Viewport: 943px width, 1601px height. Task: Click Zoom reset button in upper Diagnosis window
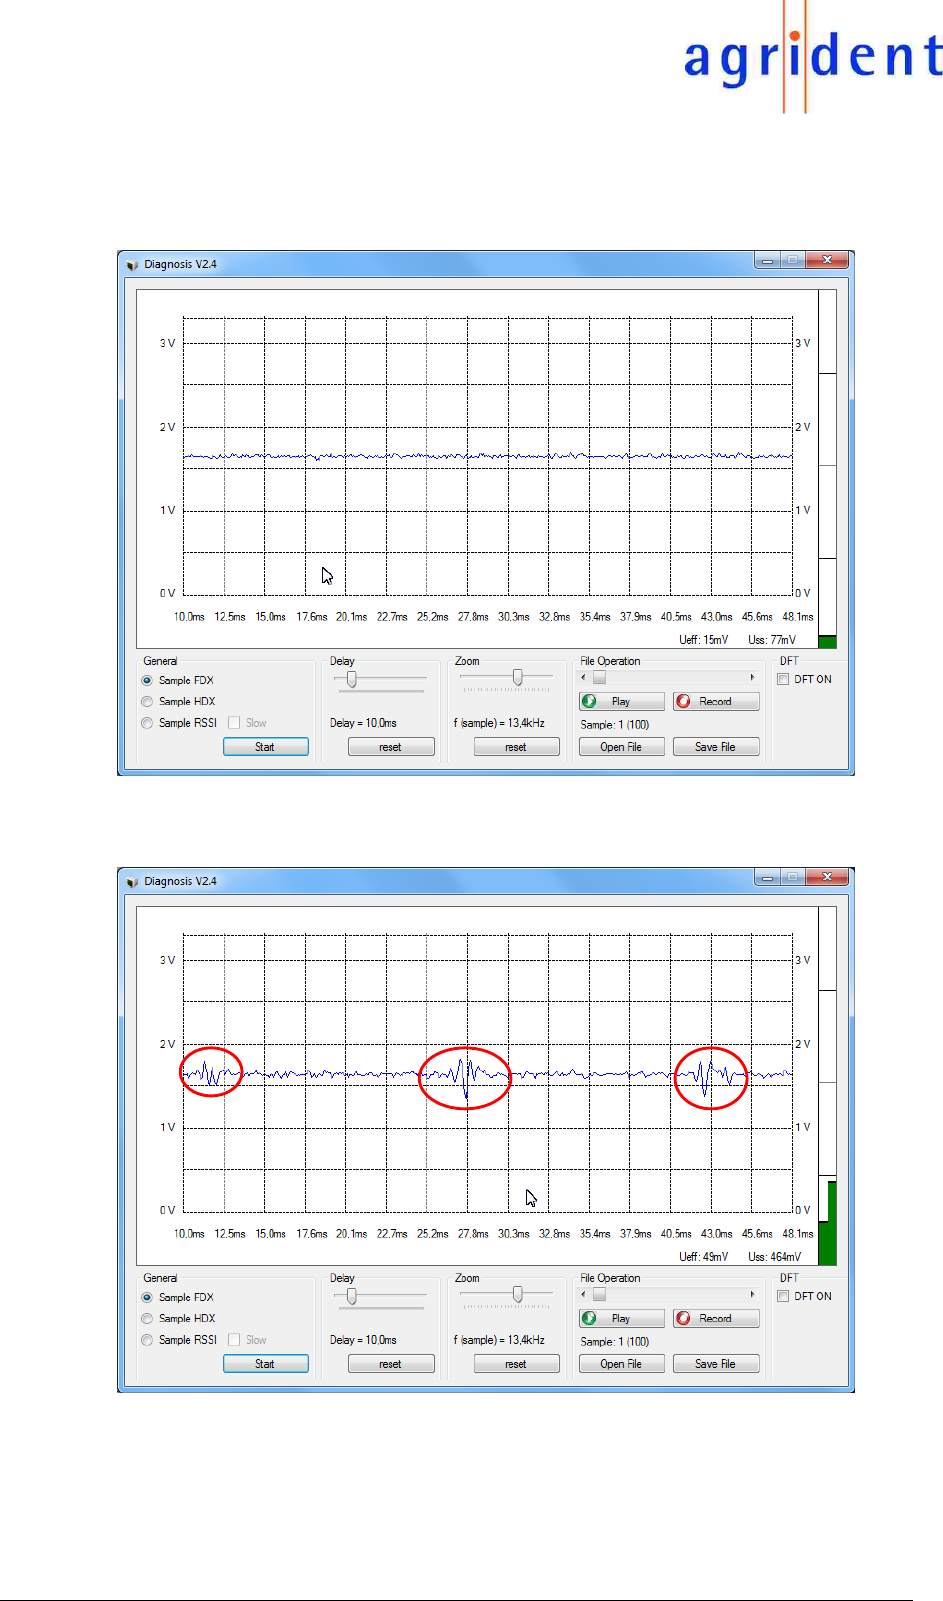(516, 747)
